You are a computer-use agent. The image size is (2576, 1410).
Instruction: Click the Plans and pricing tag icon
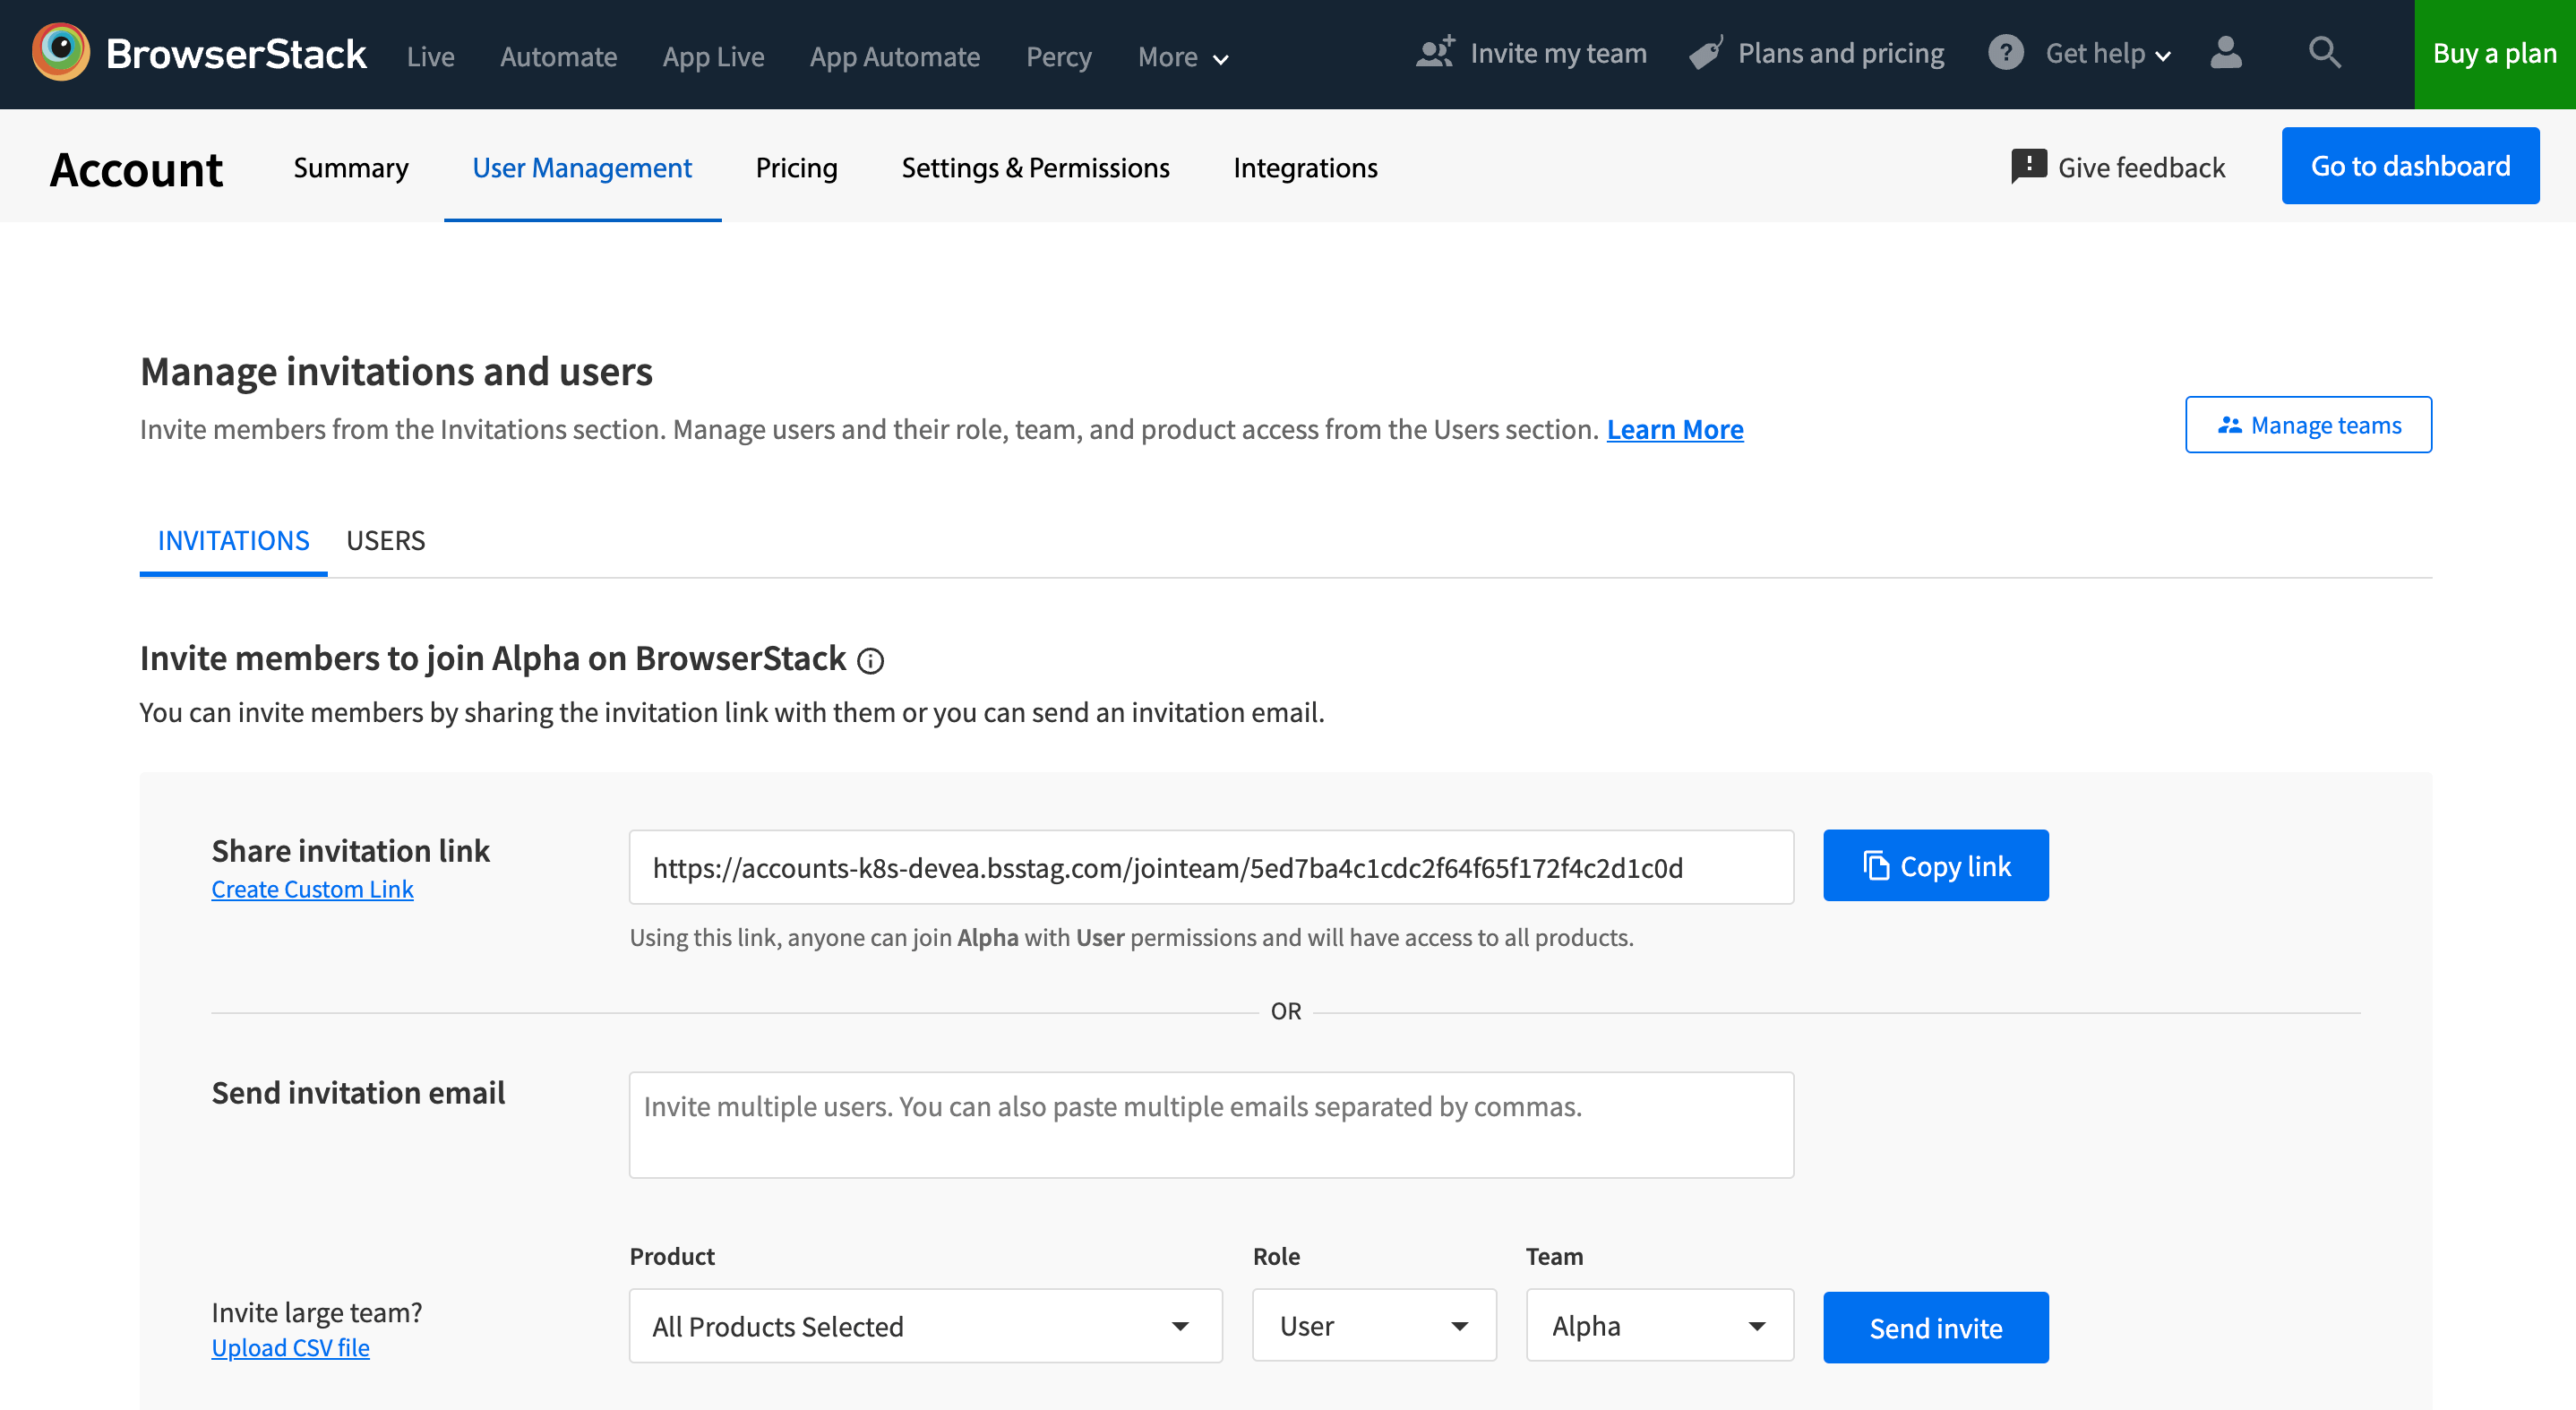pyautogui.click(x=1705, y=52)
